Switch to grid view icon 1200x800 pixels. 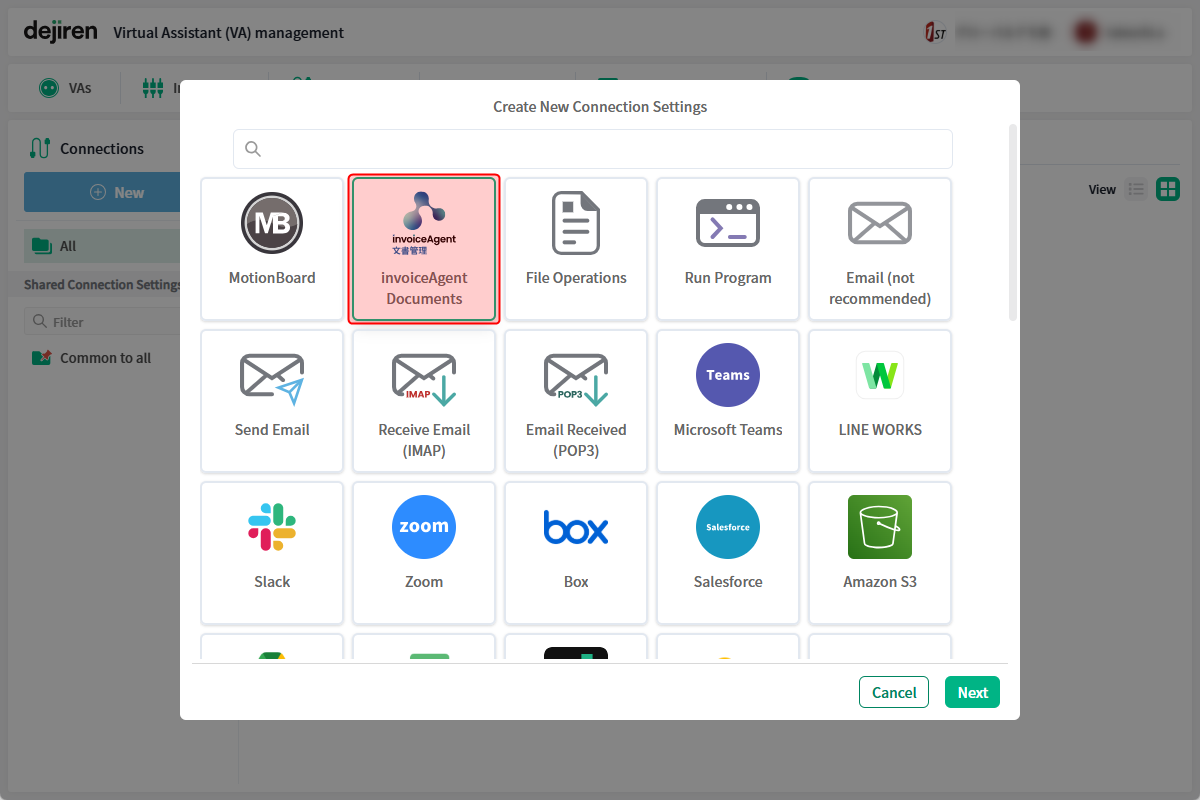coord(1168,189)
